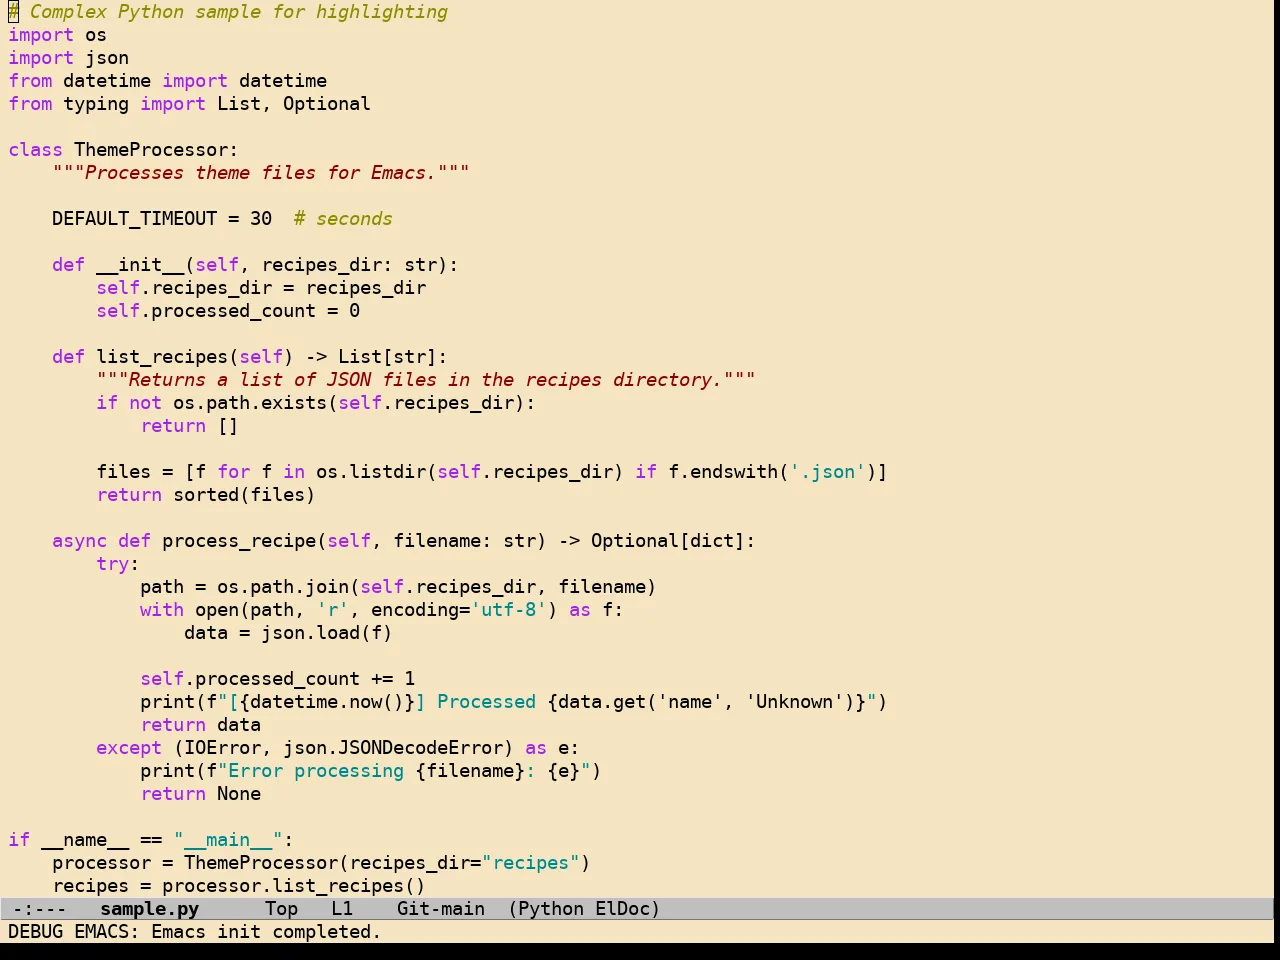Click the process_recipe method name

(x=239, y=541)
